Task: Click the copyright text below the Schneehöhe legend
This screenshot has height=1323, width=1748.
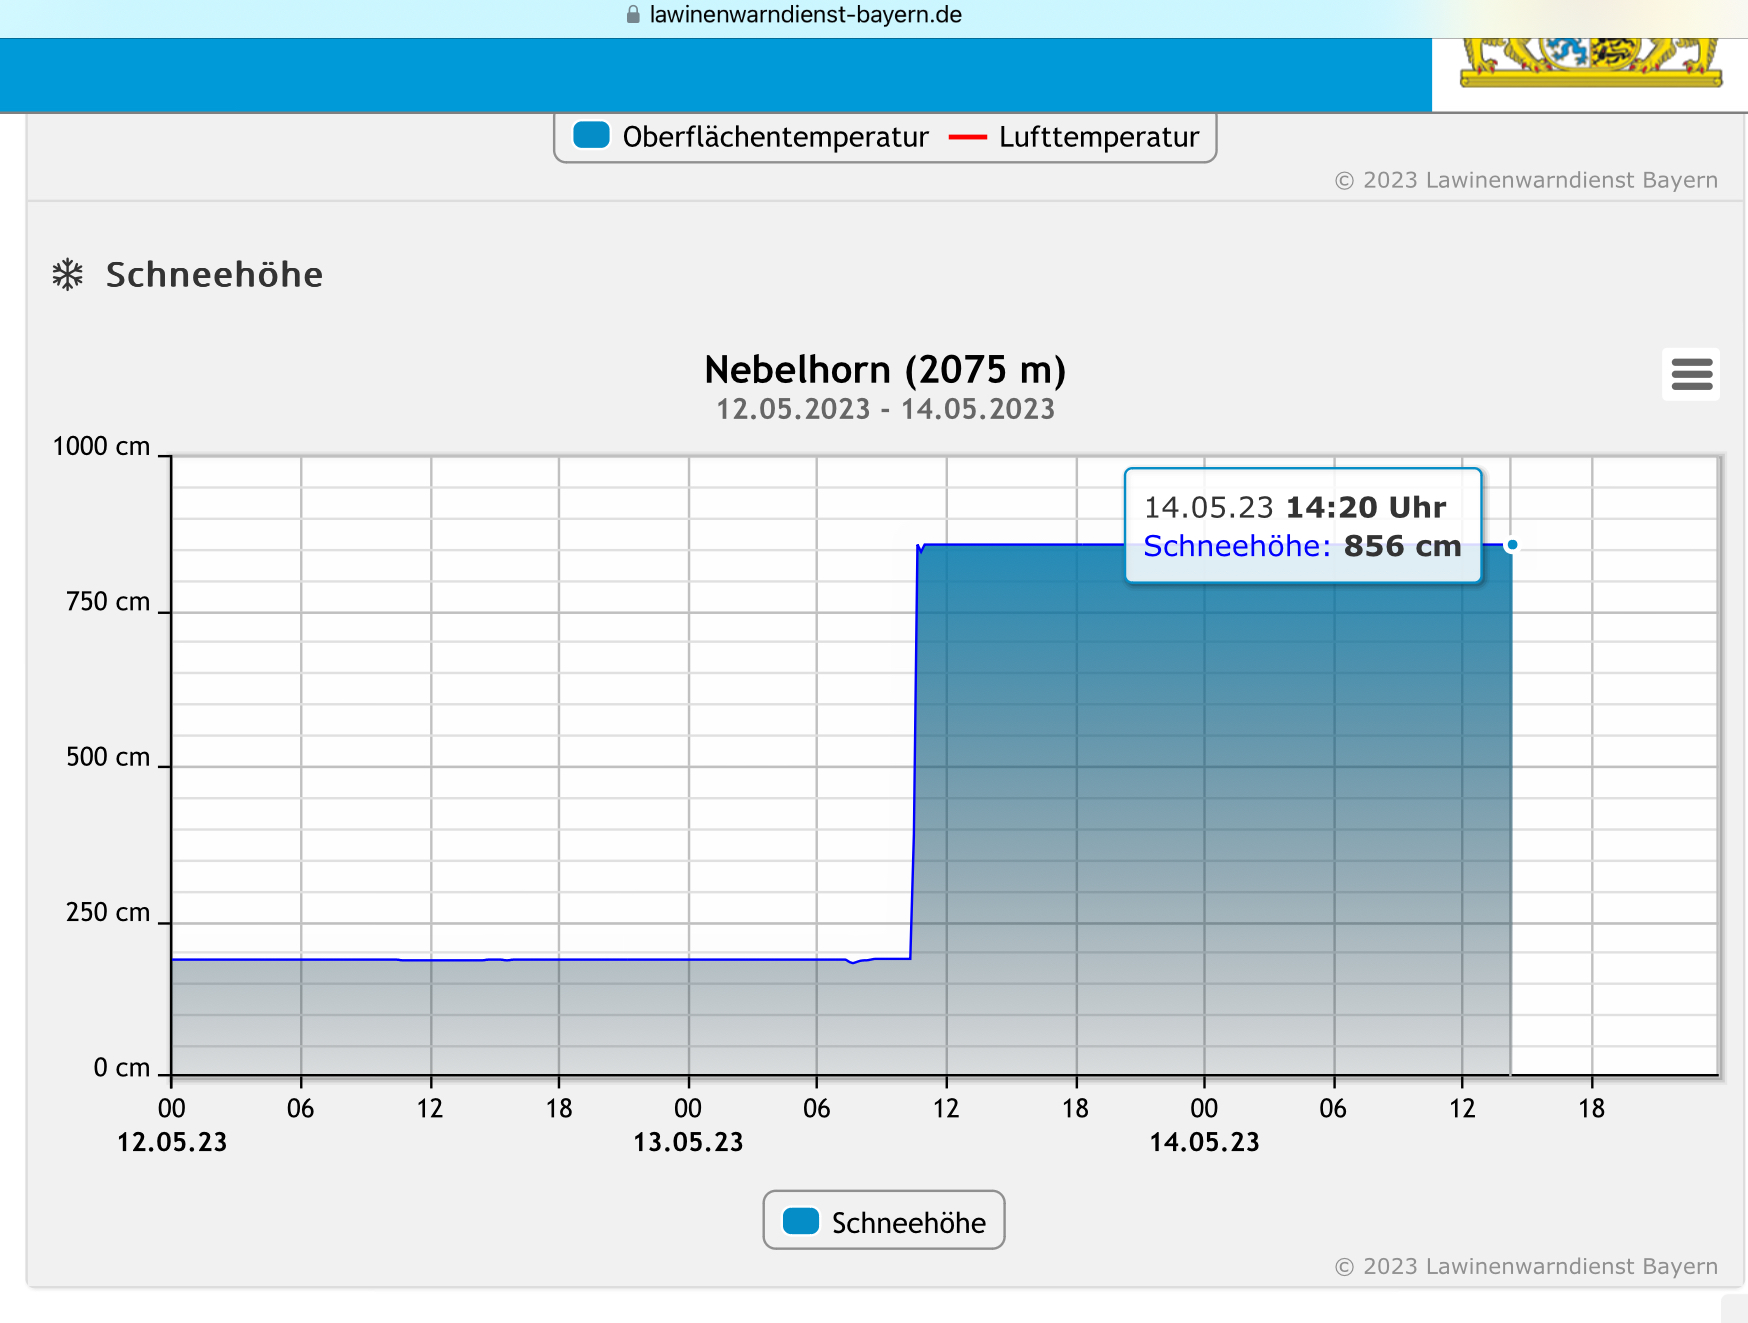Action: click(x=1525, y=1266)
